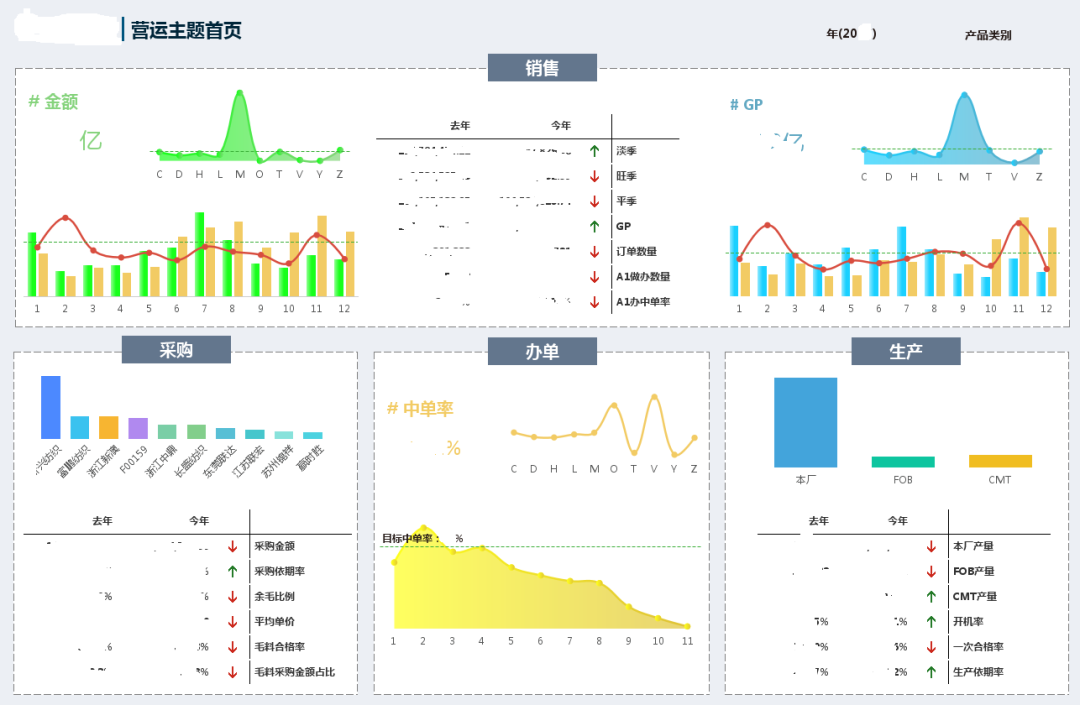This screenshot has height=705, width=1080.
Task: Click the month 7 green bar in 金额 chart
Action: (x=200, y=254)
